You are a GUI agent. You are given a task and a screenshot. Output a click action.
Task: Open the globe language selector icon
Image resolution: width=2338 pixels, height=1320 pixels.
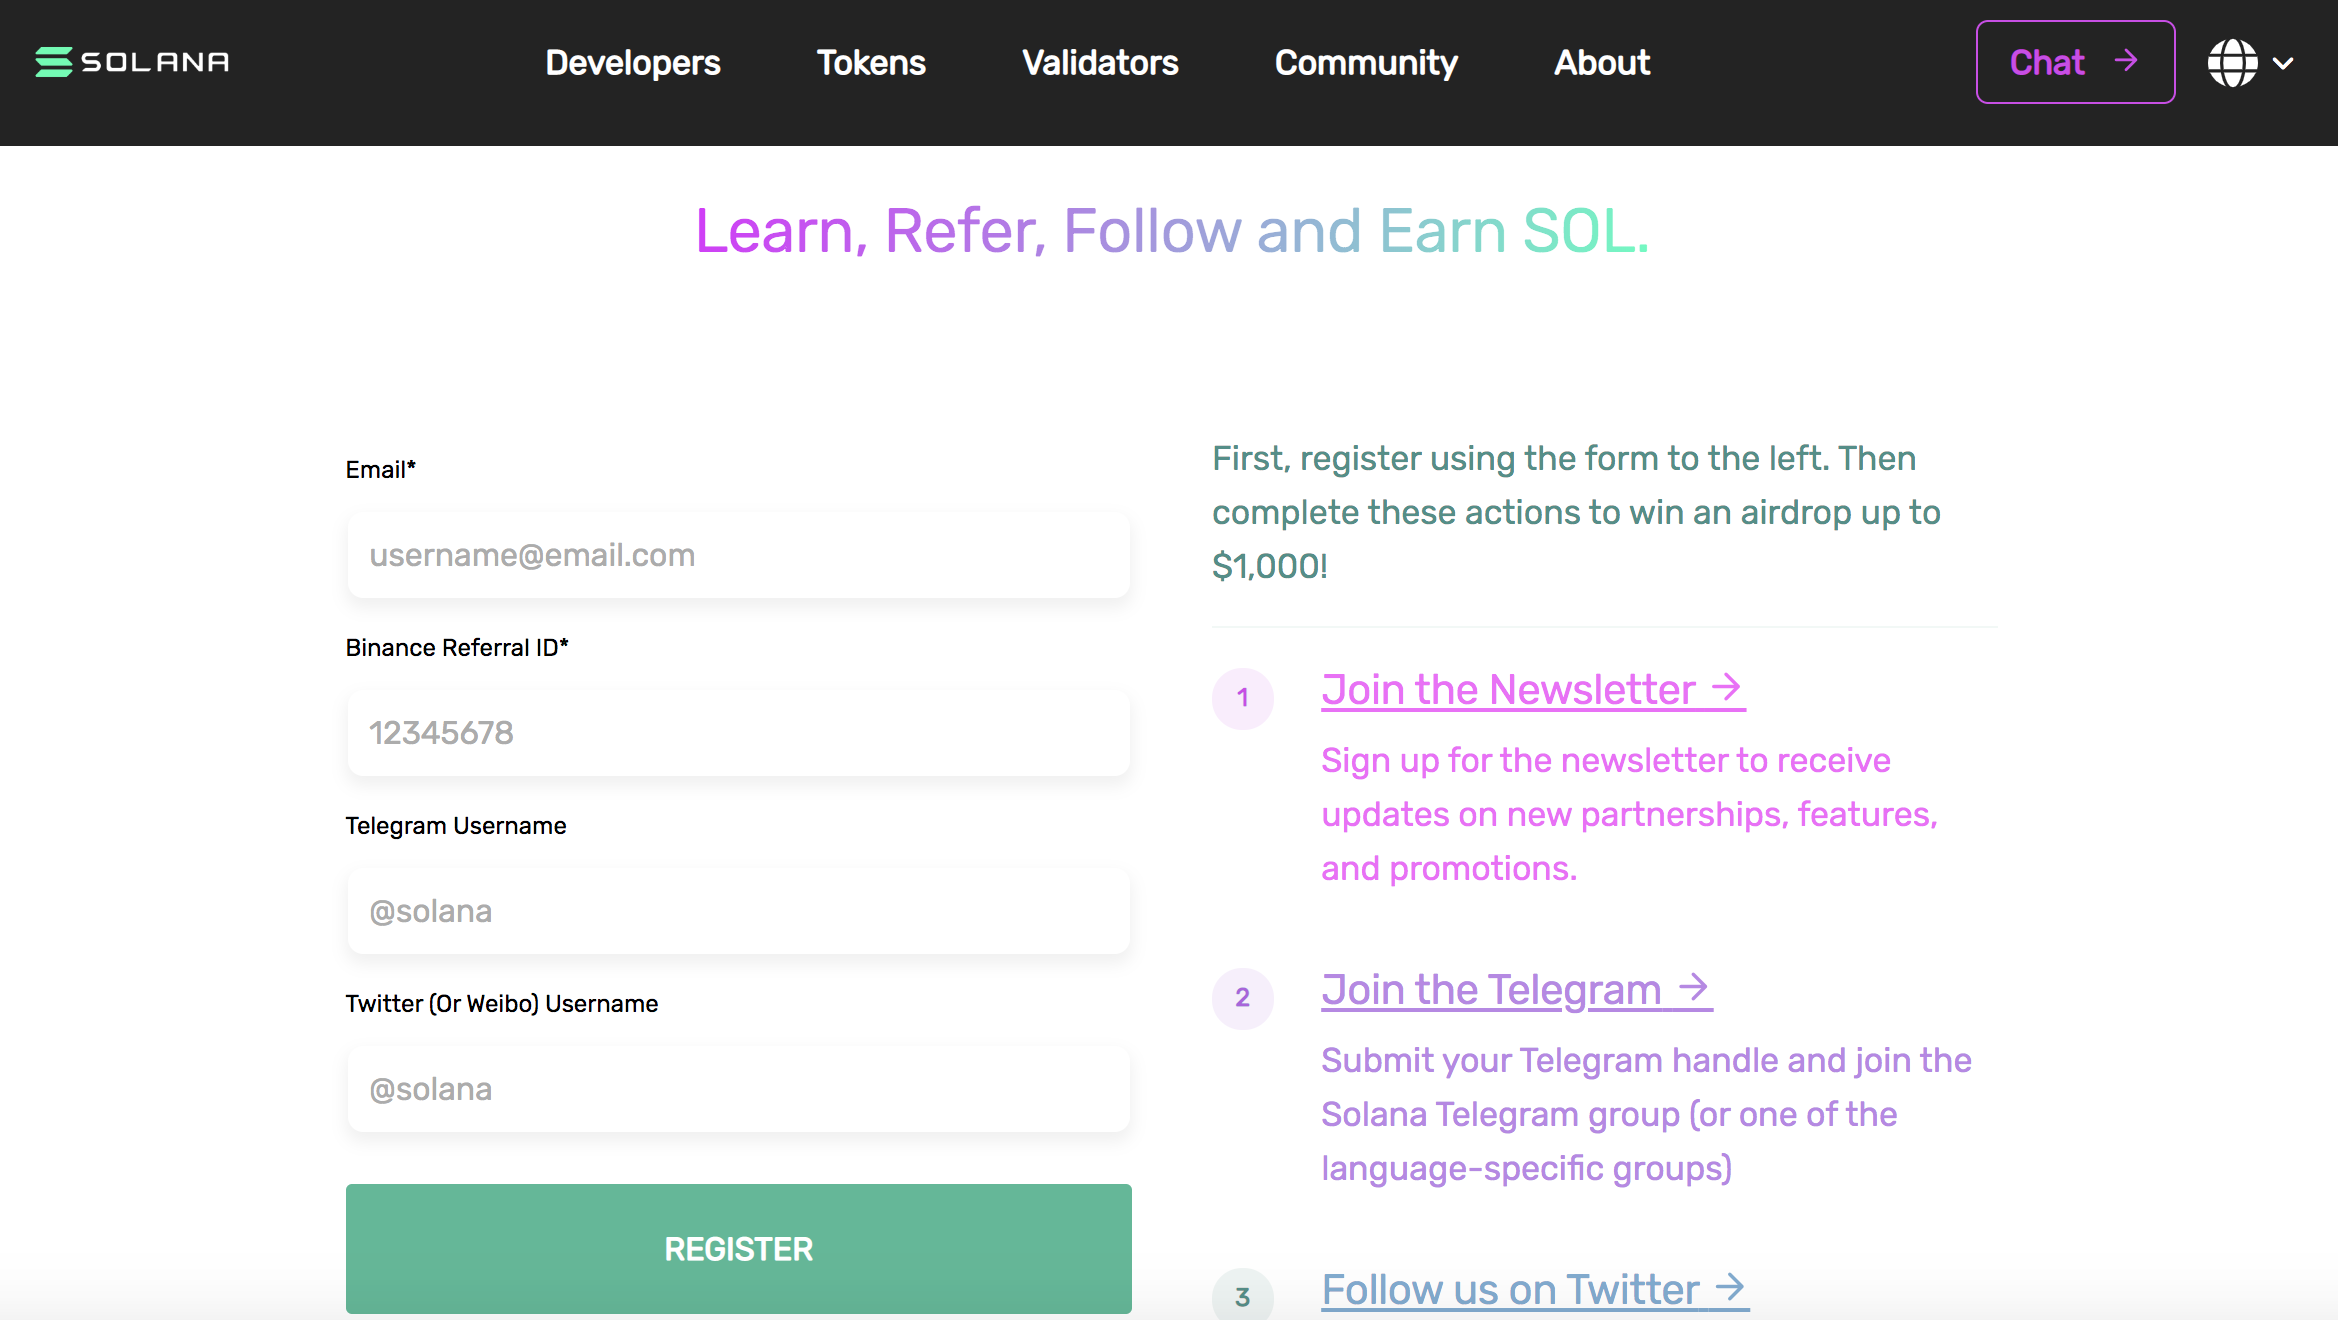point(2232,63)
